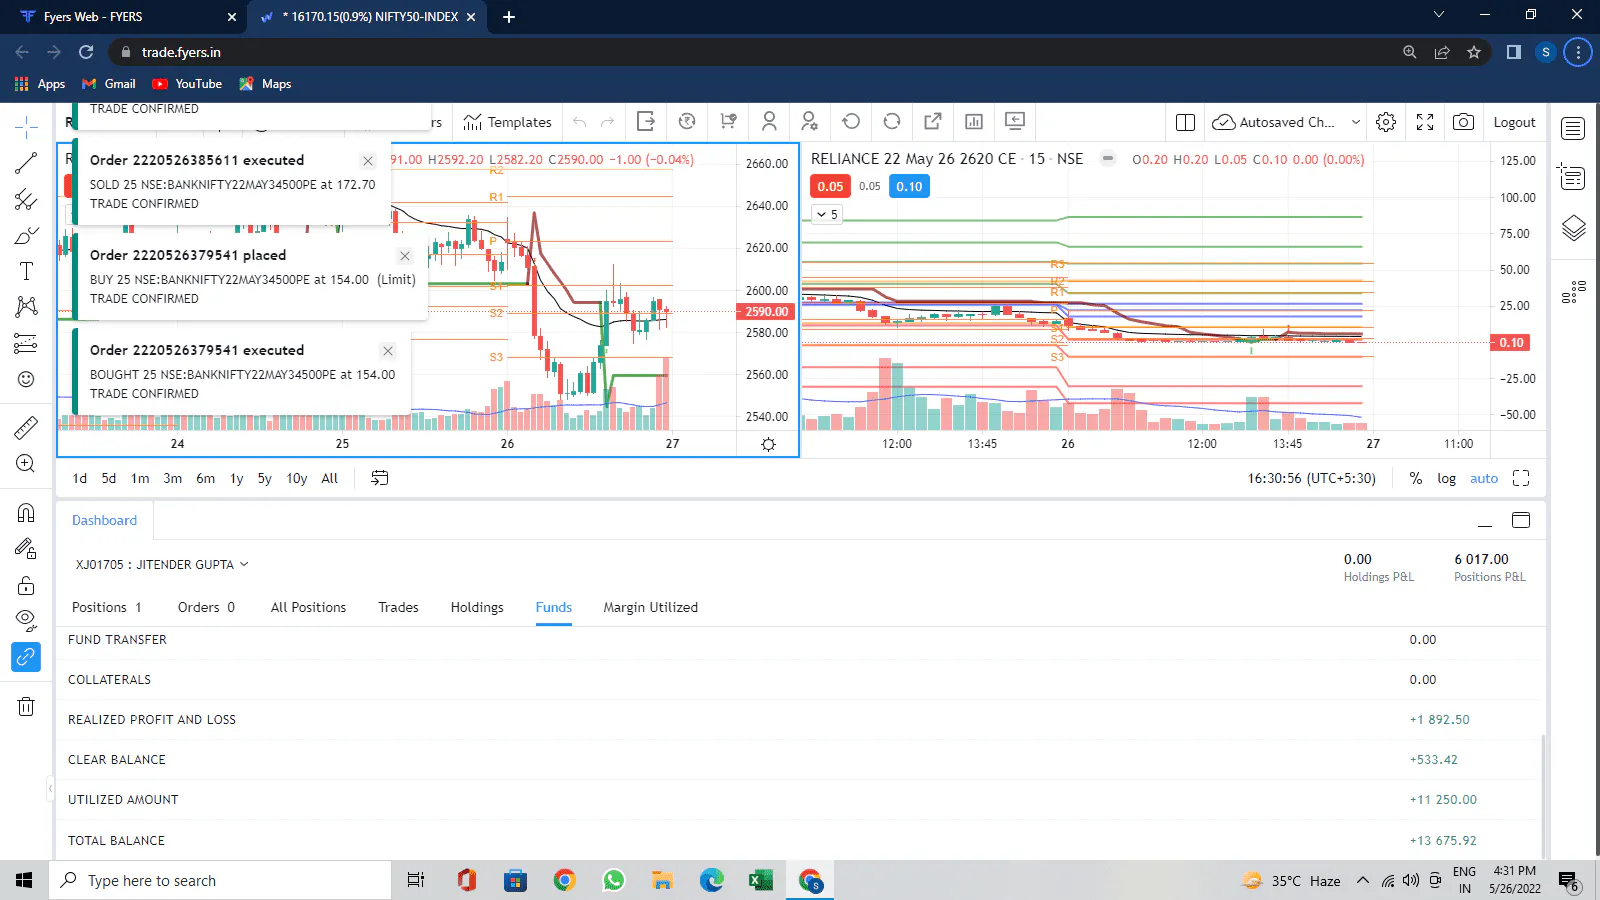Open chart settings gear in top toolbar
1600x900 pixels.
pos(1386,122)
